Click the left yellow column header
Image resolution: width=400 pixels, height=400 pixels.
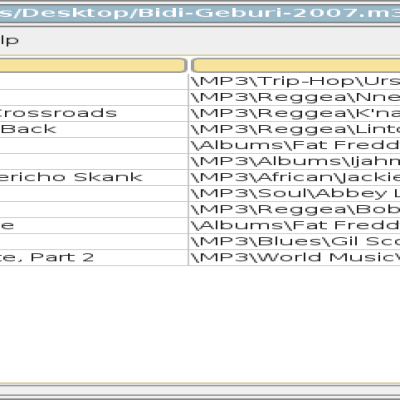pos(93,66)
